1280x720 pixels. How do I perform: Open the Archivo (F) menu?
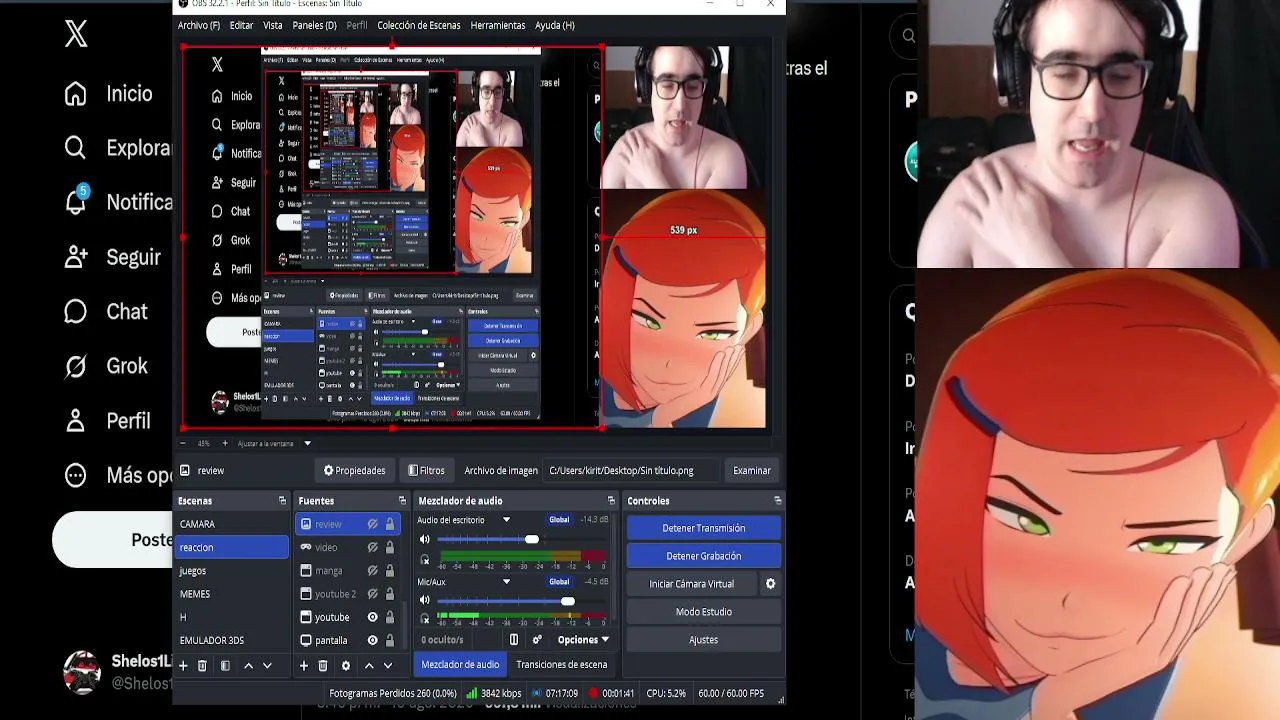(199, 25)
